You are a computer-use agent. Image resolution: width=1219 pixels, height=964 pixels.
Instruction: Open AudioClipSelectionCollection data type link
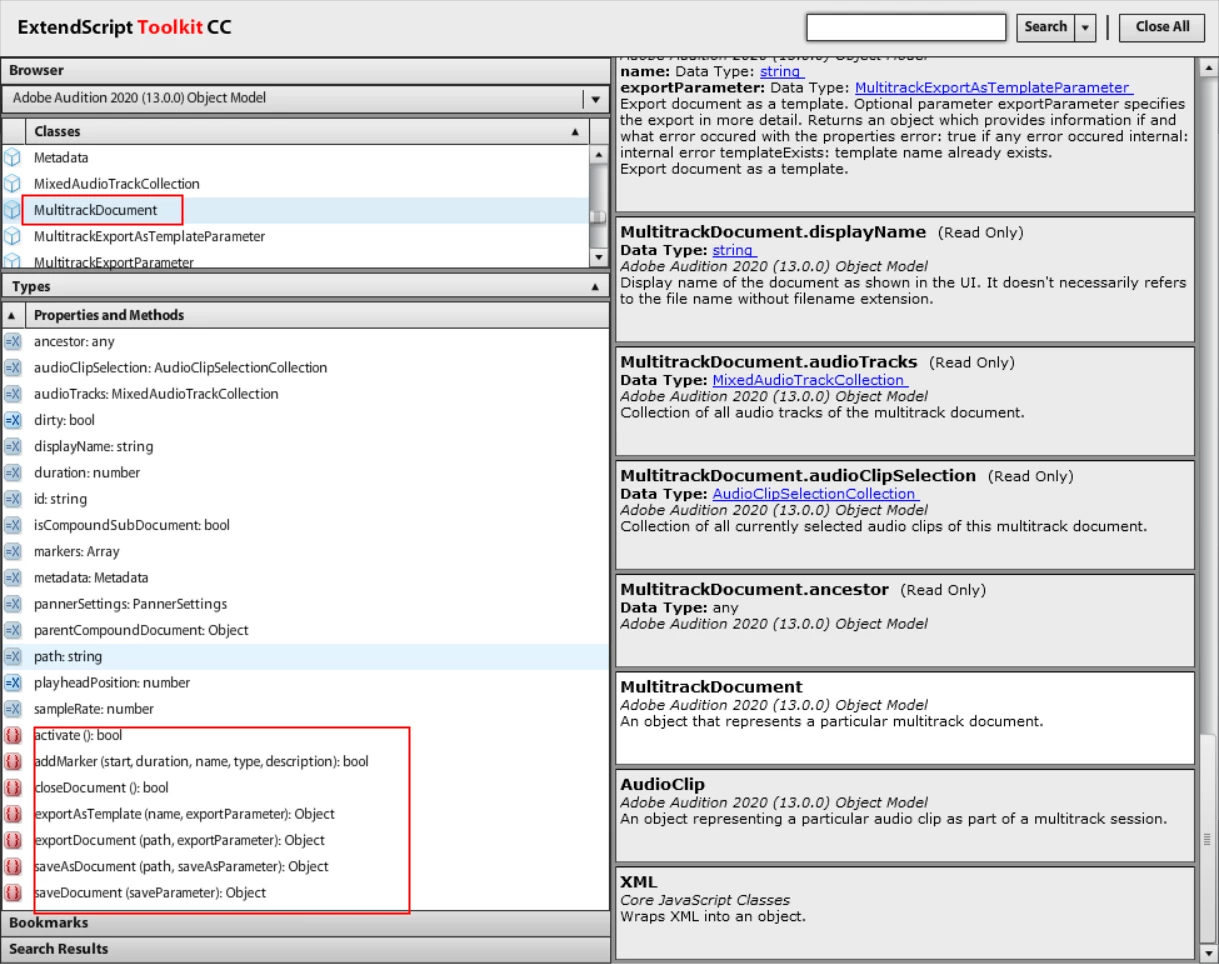pos(815,494)
